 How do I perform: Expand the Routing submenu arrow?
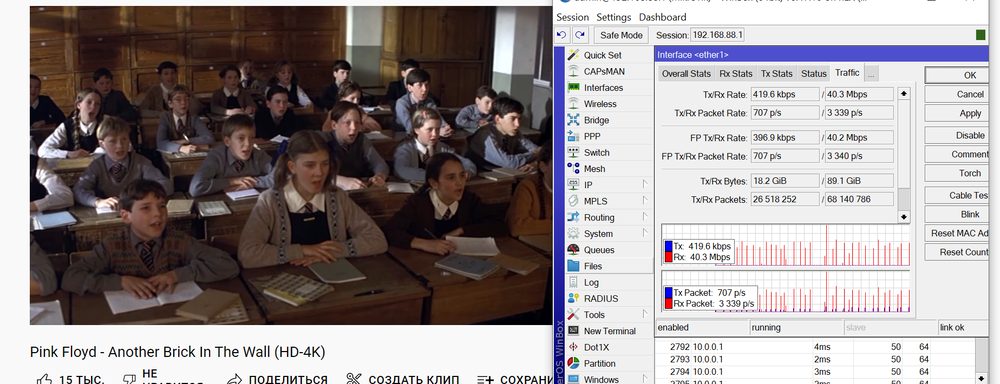click(645, 217)
